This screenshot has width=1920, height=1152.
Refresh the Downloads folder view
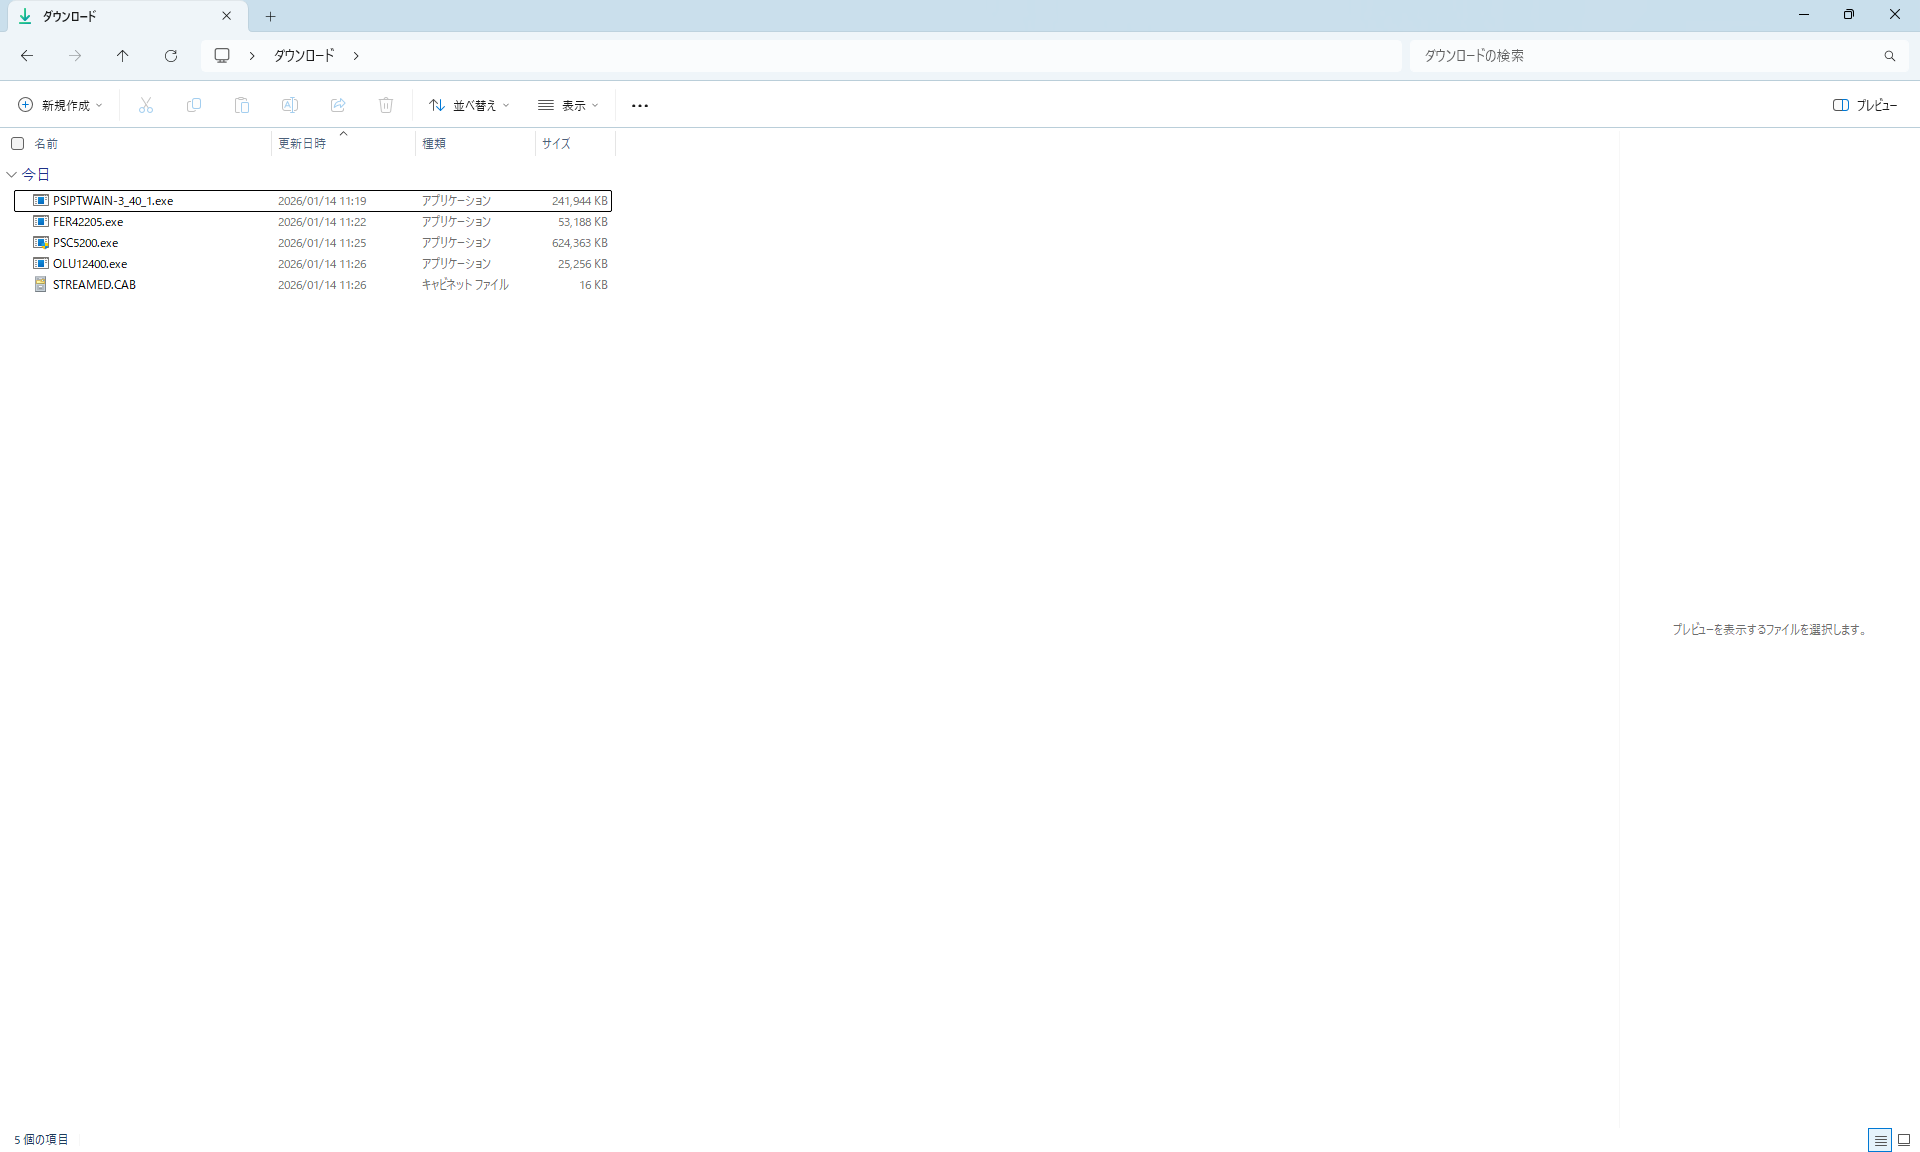[171, 56]
